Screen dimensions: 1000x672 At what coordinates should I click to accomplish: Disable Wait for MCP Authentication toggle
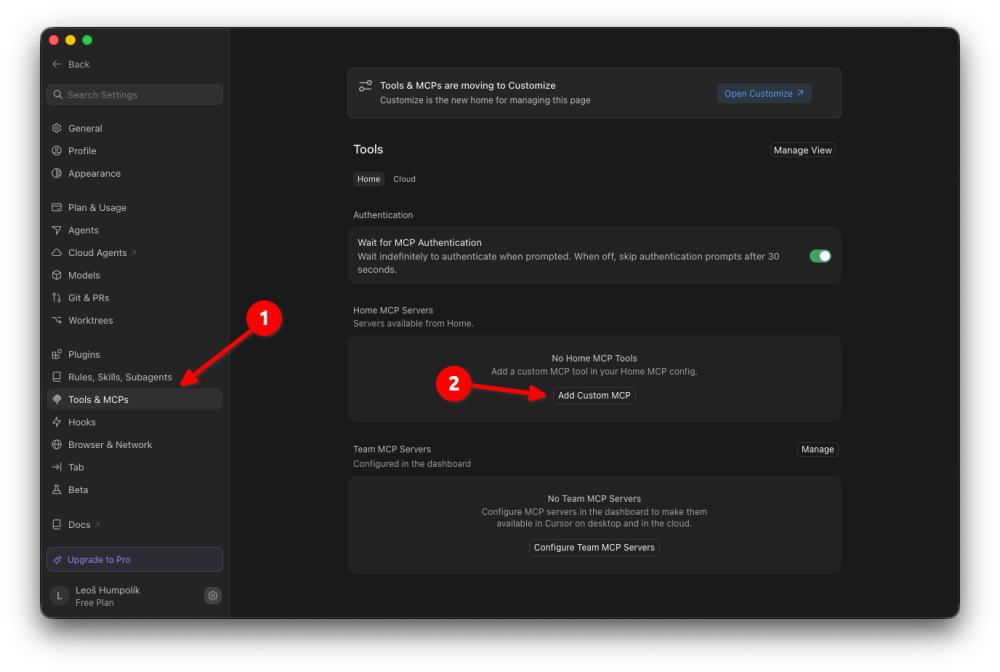[820, 256]
